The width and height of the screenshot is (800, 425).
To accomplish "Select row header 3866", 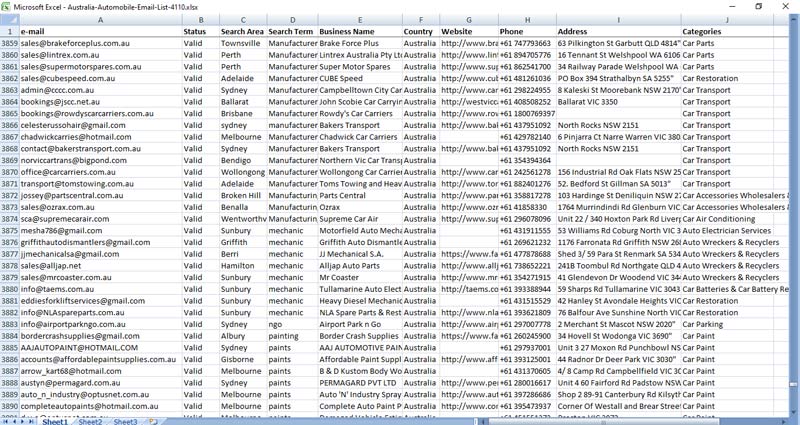I will 10,125.
